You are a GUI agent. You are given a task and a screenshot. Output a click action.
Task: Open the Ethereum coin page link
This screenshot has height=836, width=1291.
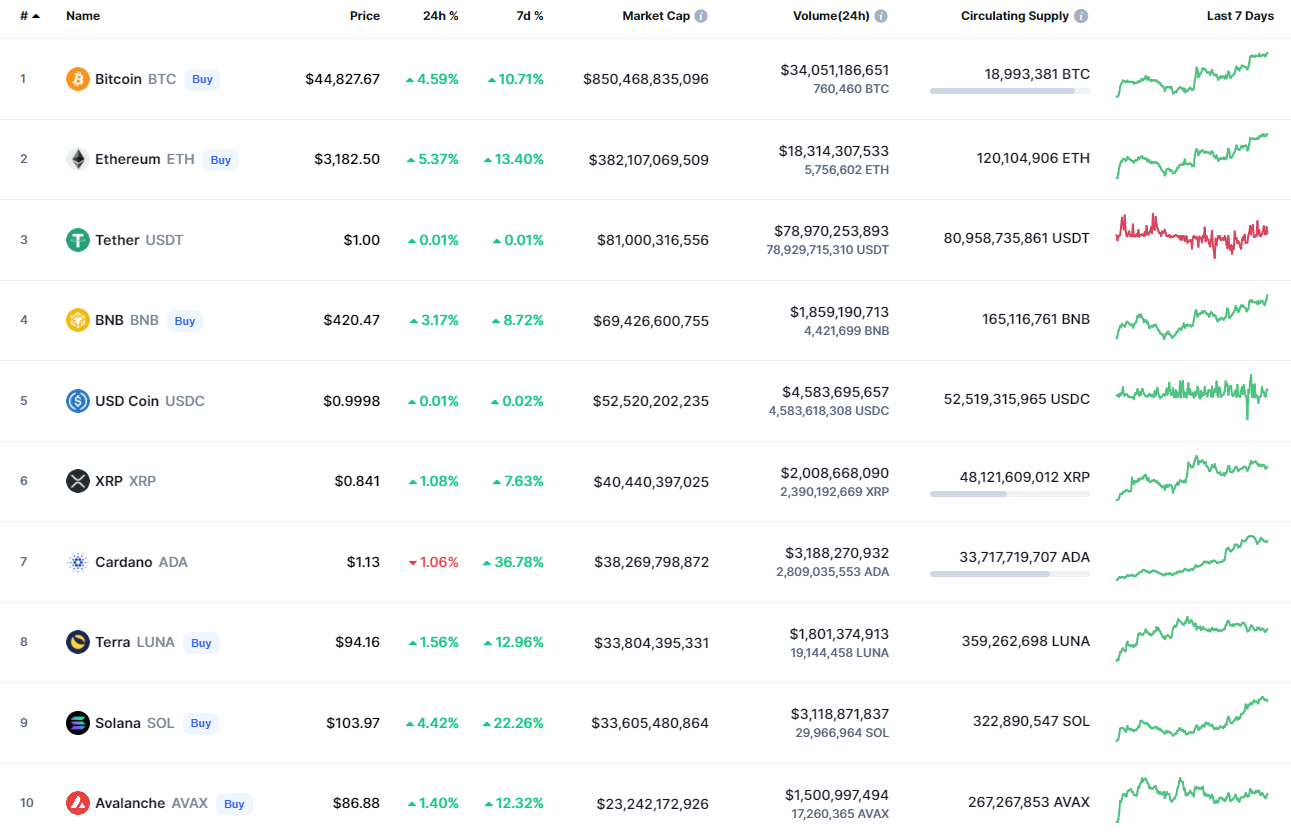tap(127, 159)
